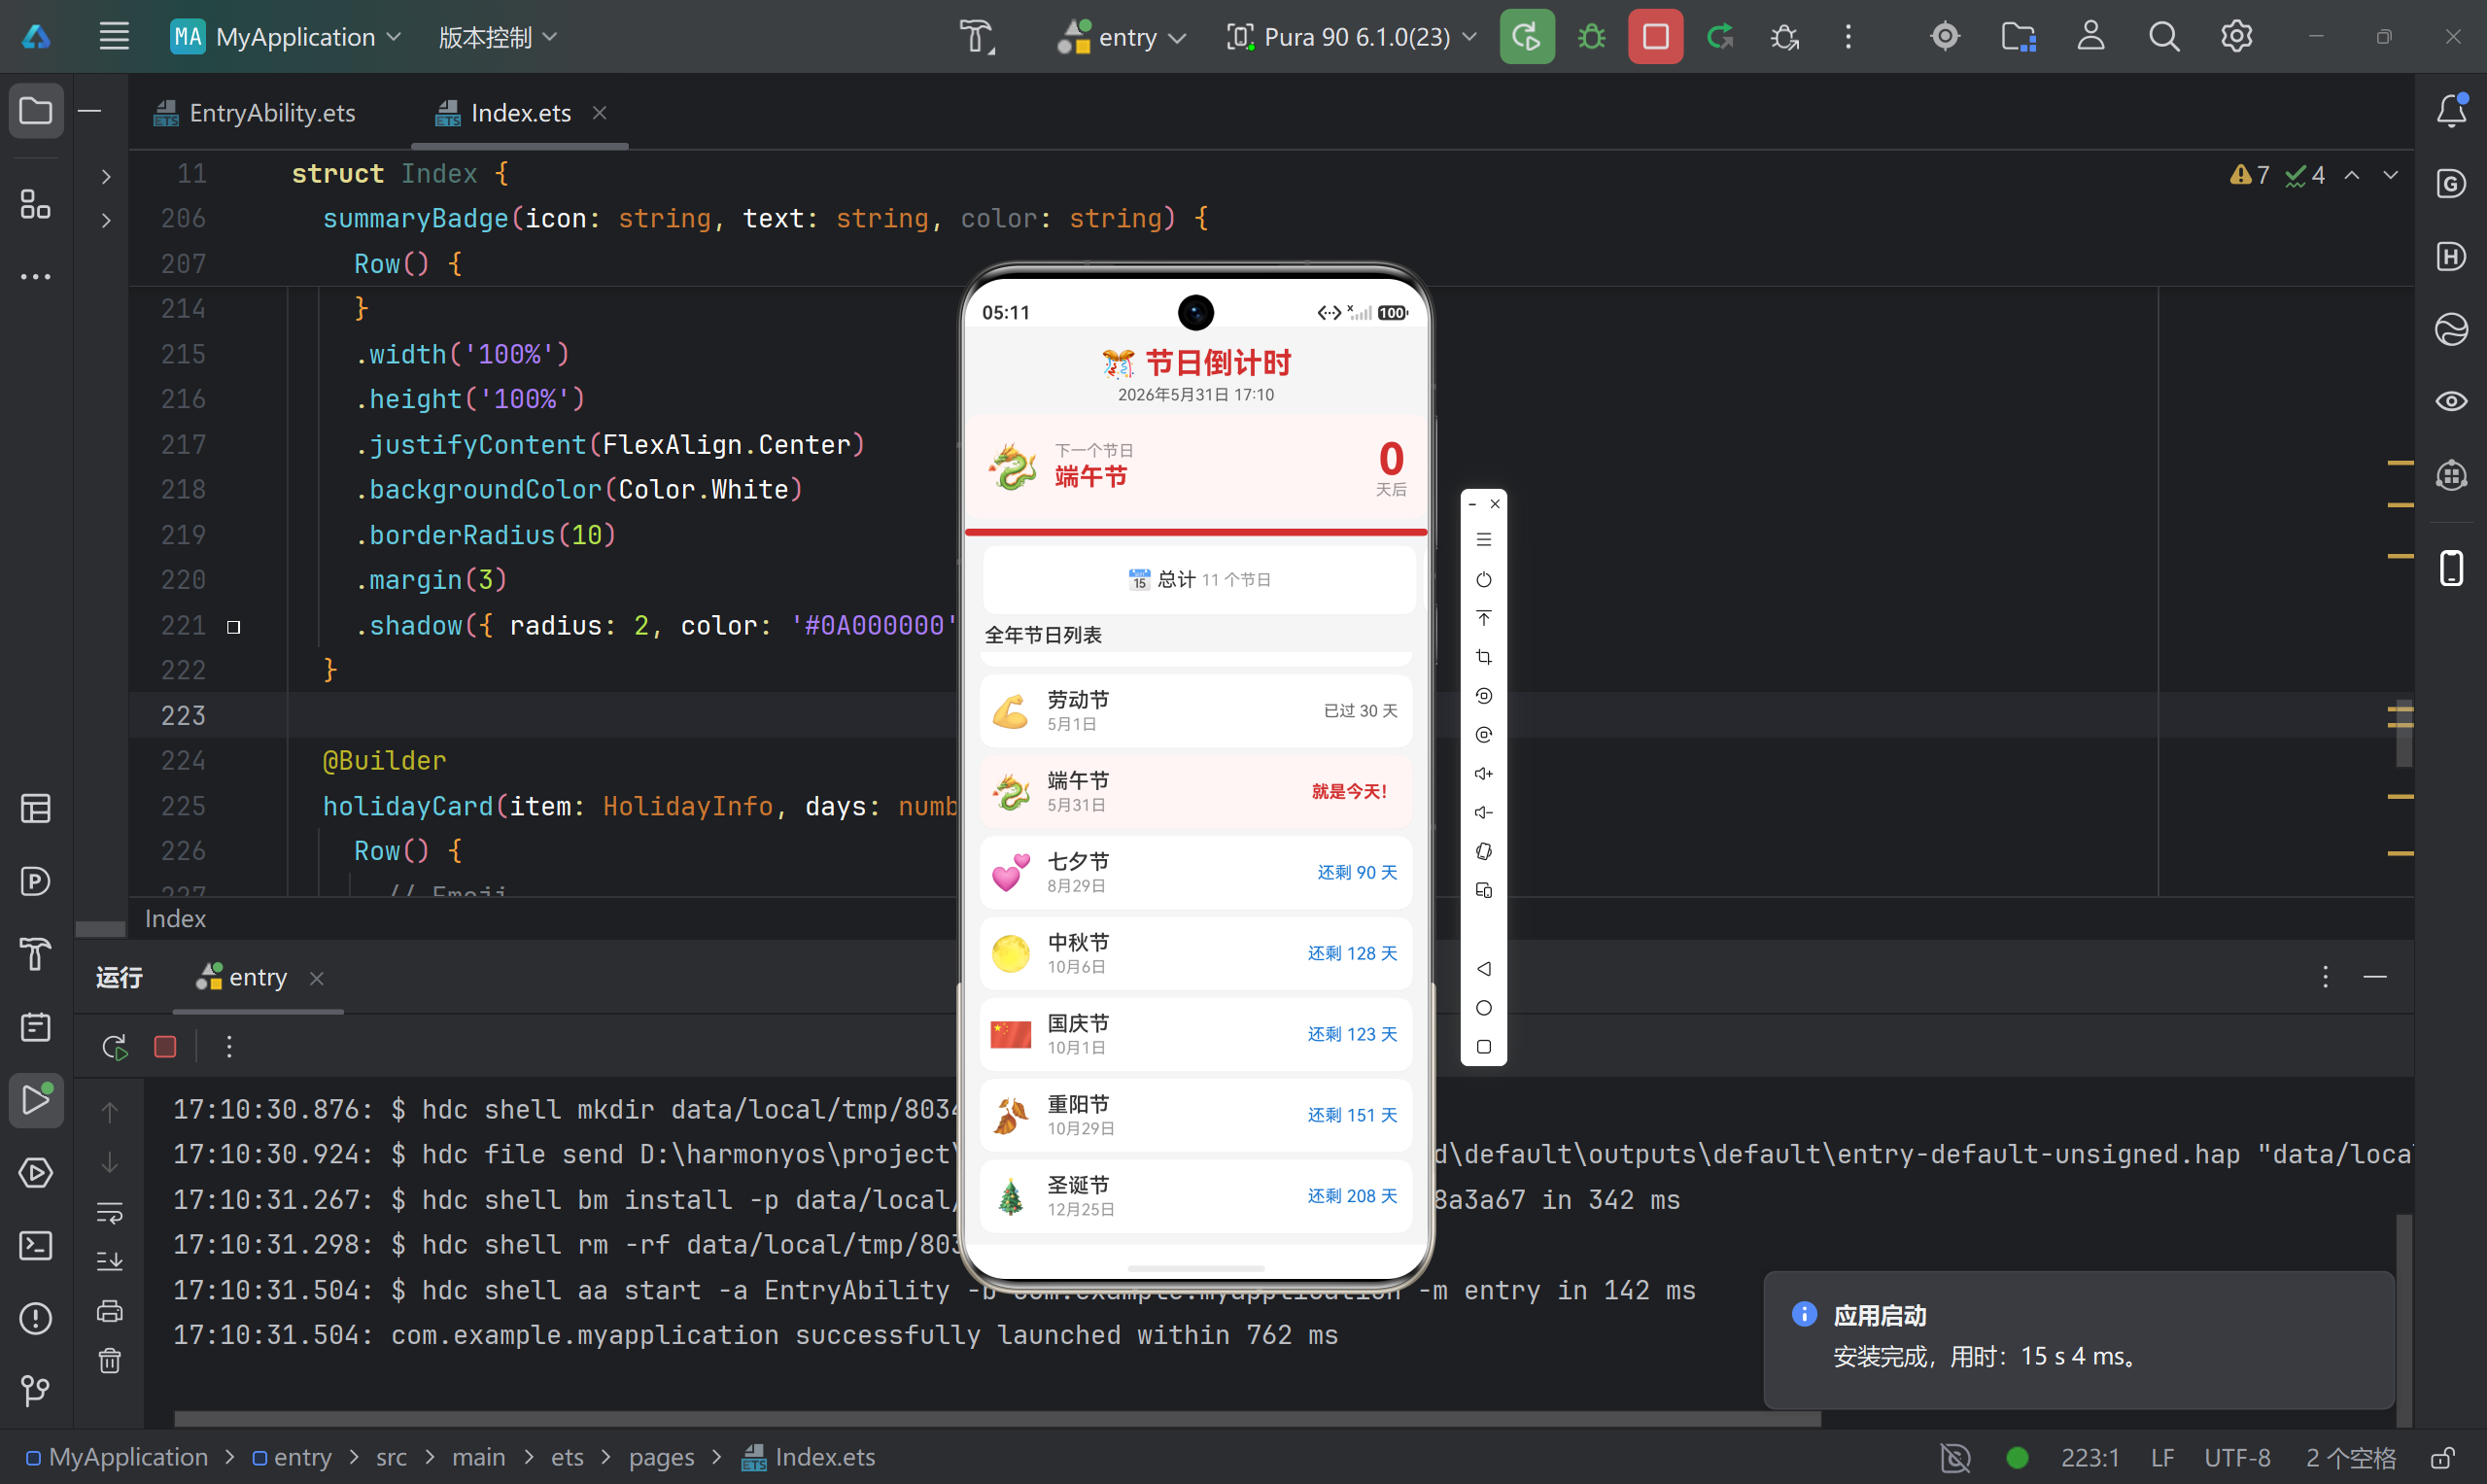Open IDE settings gear
Image resolution: width=2487 pixels, height=1484 pixels.
point(2237,37)
